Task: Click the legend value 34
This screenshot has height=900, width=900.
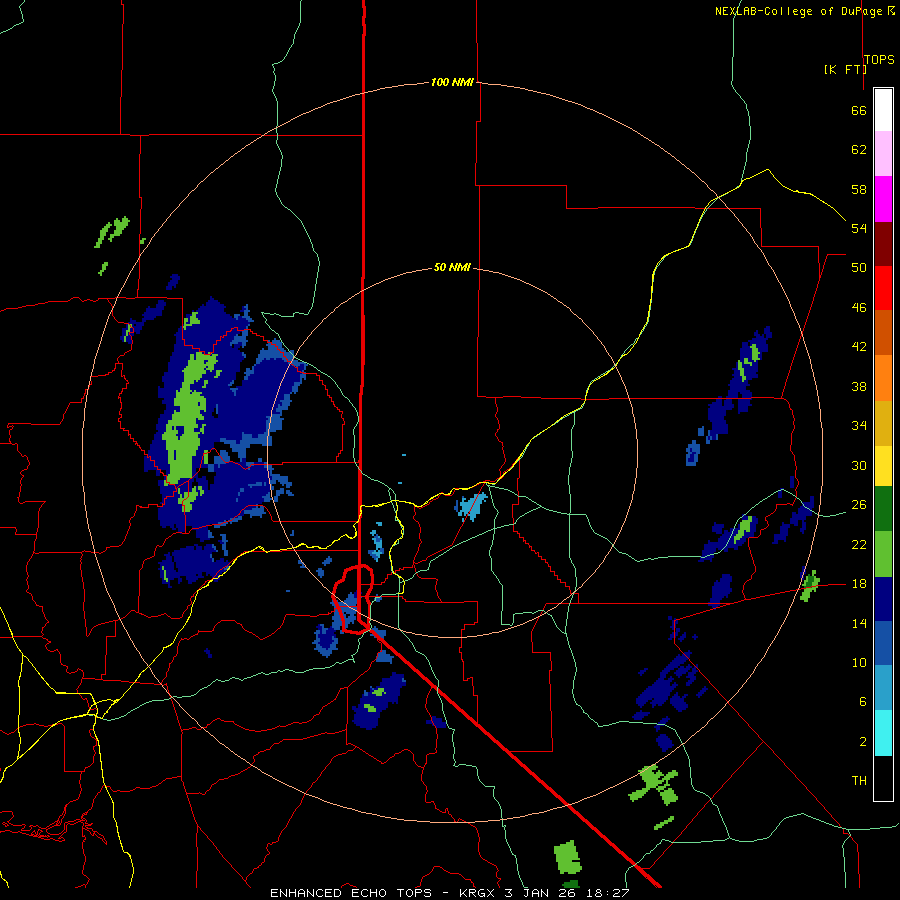Action: [859, 426]
